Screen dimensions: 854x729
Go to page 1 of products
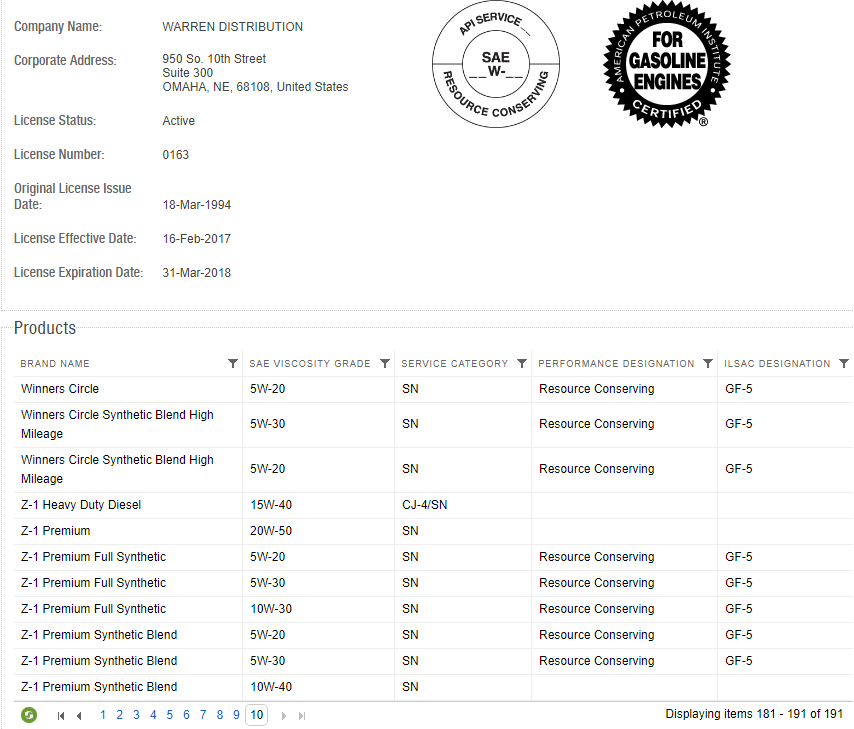coord(103,715)
